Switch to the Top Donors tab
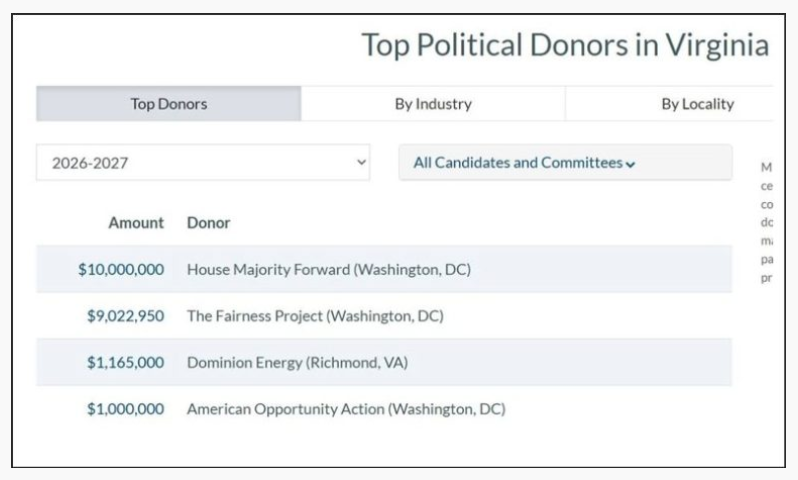798x480 pixels. click(168, 104)
